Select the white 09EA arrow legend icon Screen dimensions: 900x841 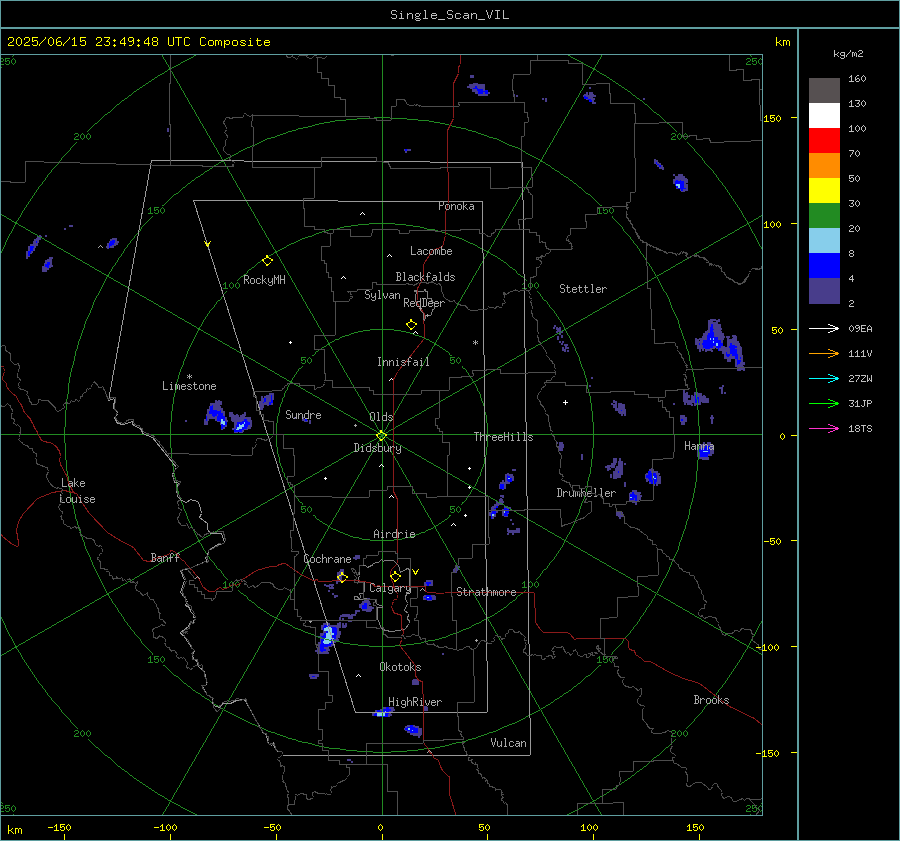click(824, 328)
